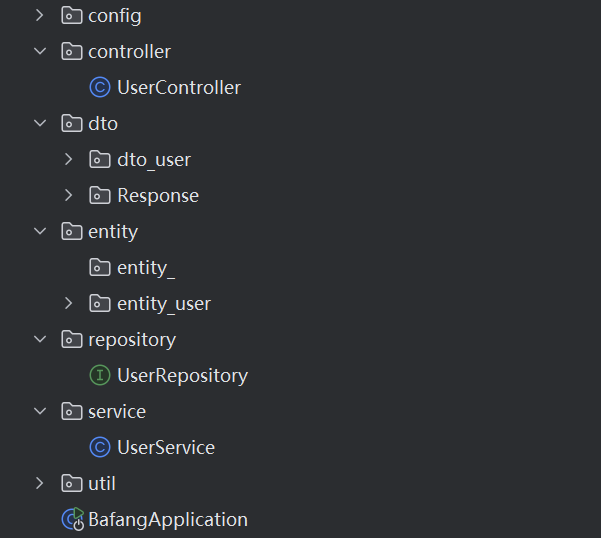The image size is (601, 538).
Task: Select the service package label
Action: 117,412
